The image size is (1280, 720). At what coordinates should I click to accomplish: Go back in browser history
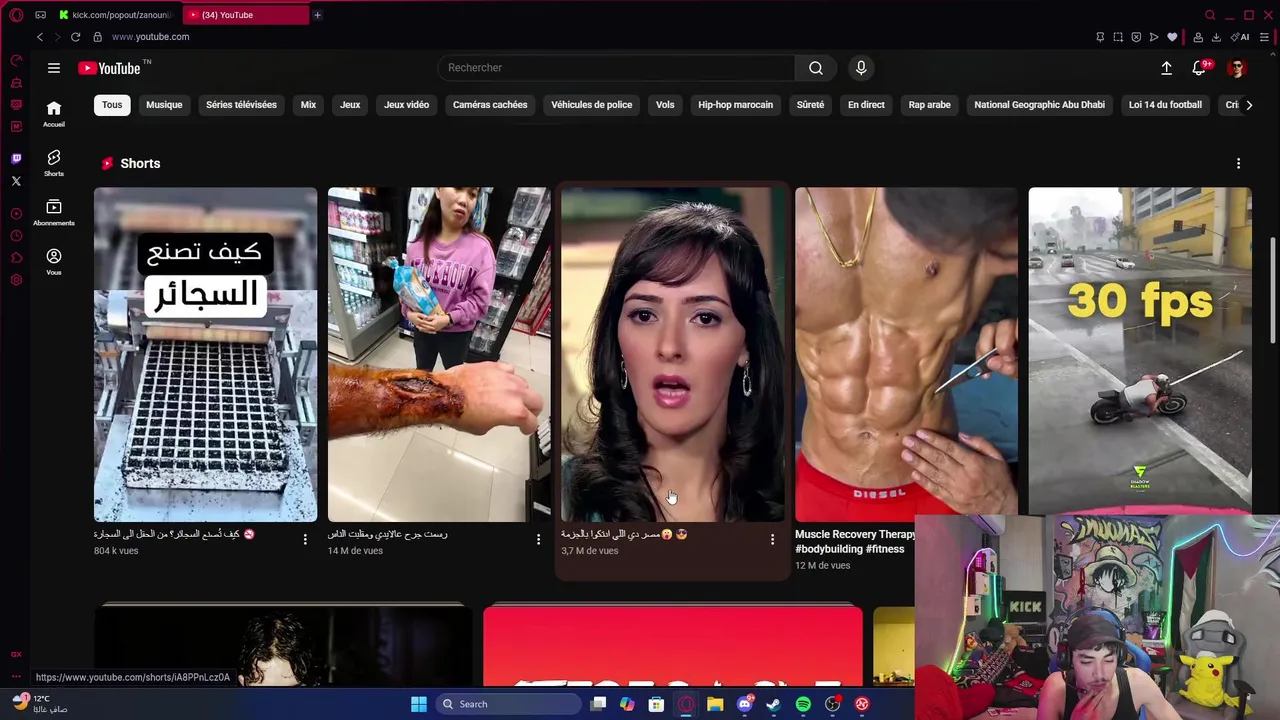click(x=40, y=37)
